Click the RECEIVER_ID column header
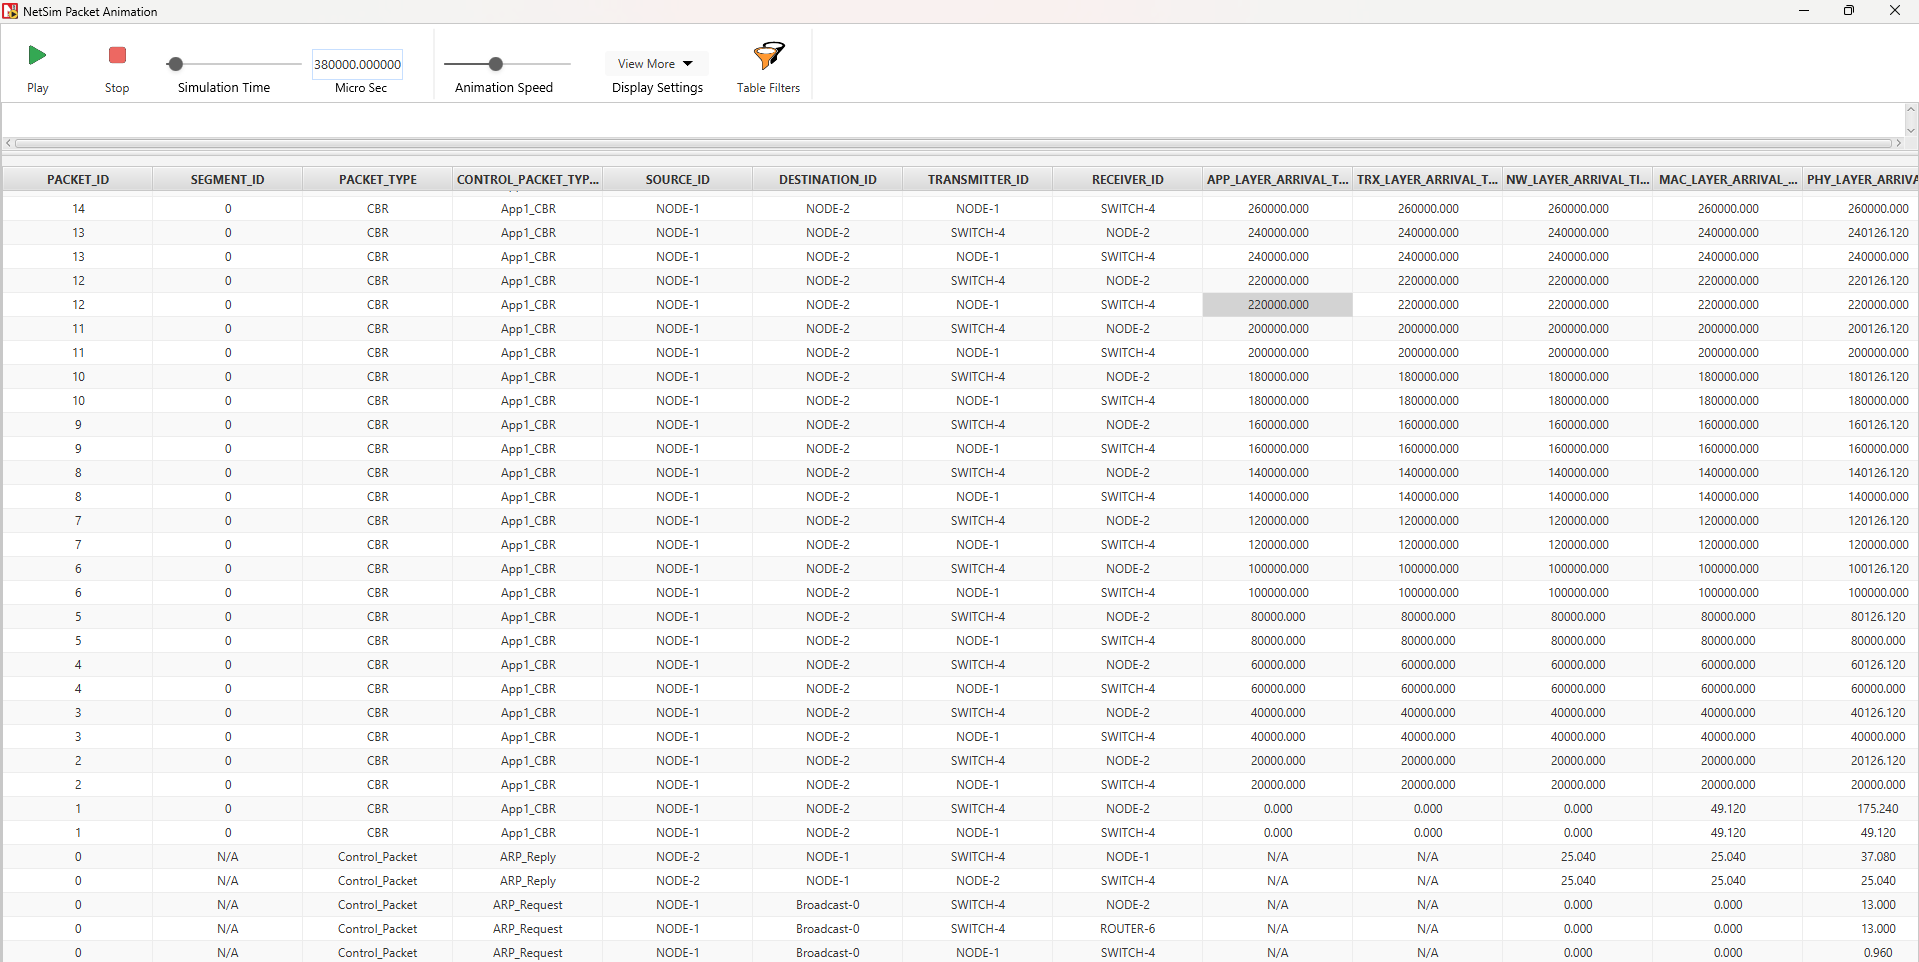 point(1128,179)
